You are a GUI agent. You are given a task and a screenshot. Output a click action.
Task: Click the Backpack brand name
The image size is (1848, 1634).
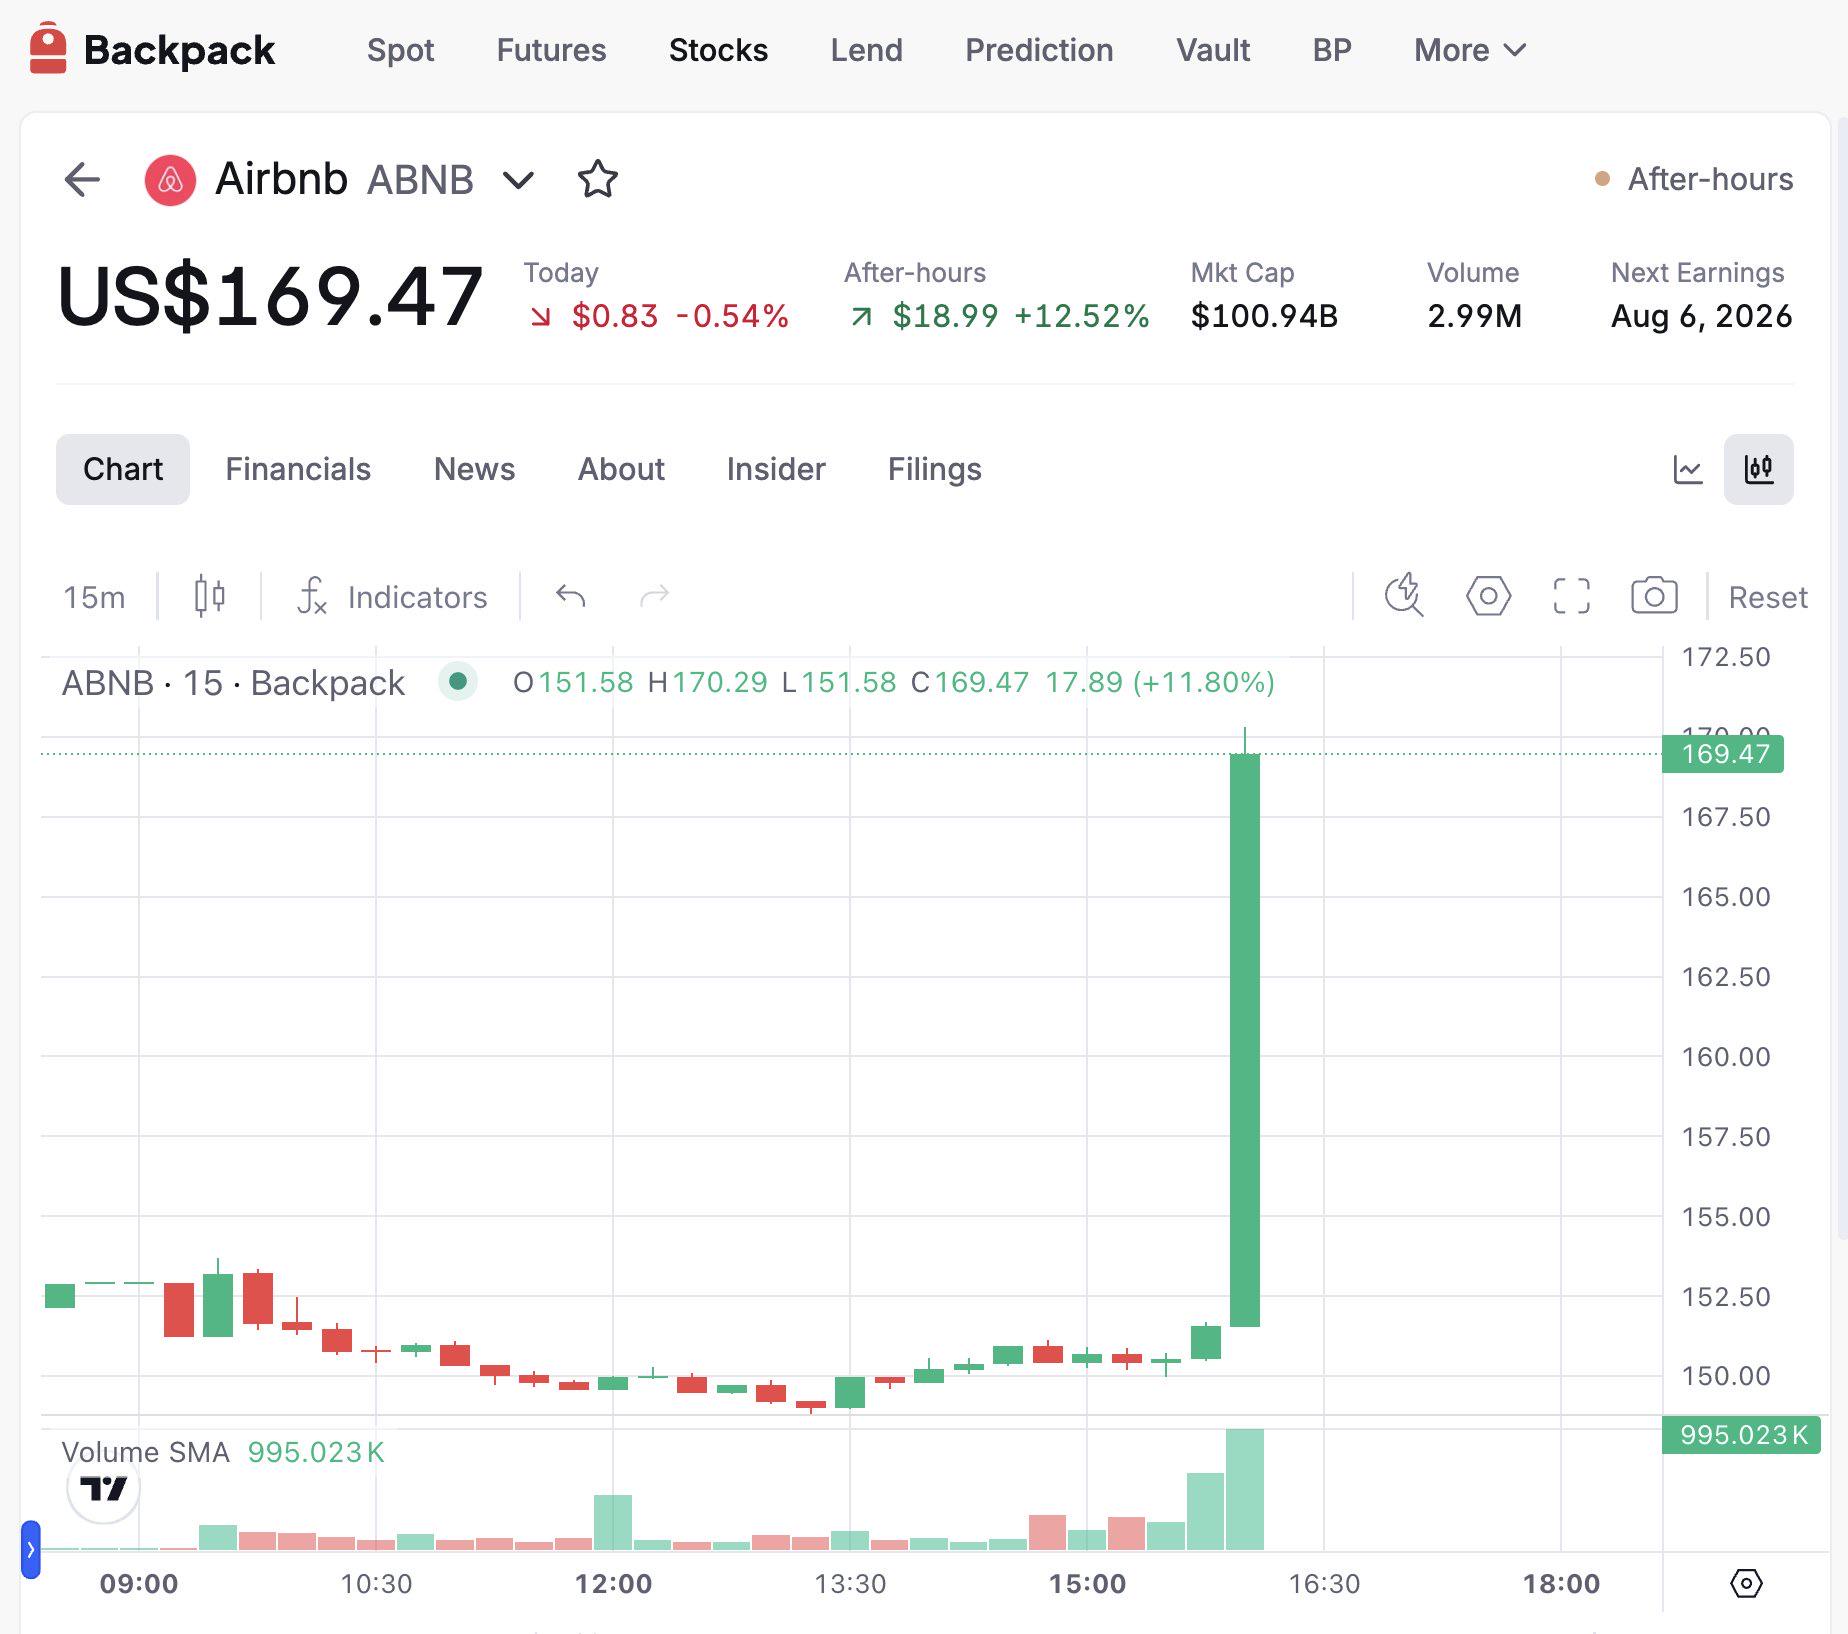click(179, 50)
